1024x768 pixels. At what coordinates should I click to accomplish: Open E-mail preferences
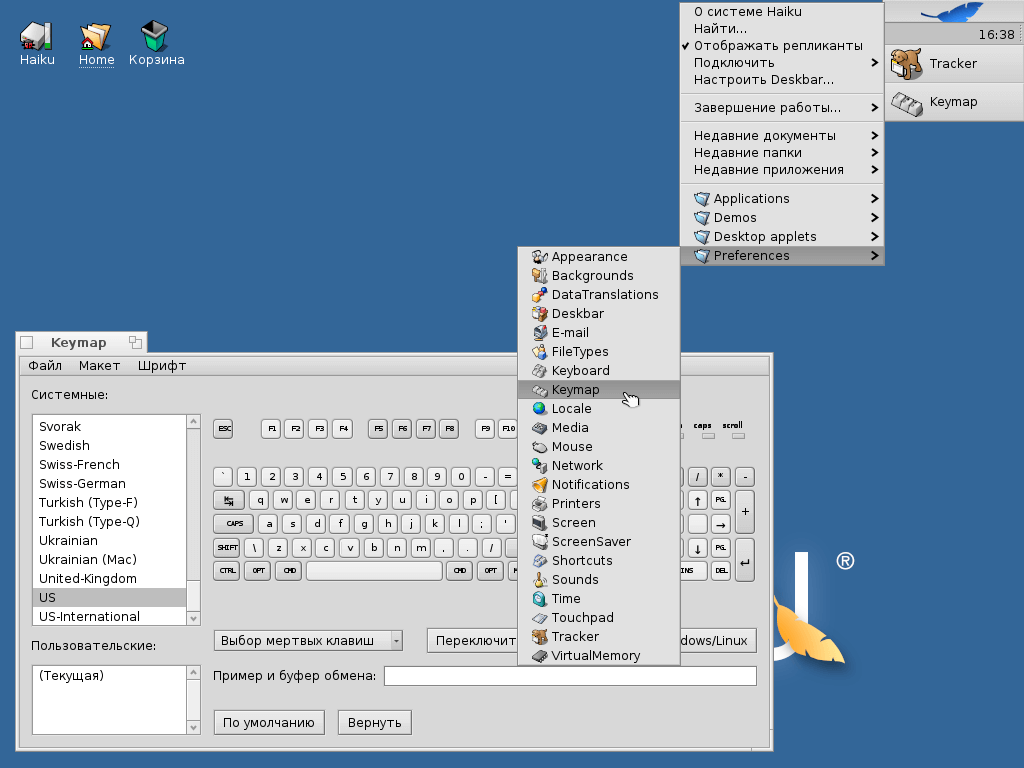point(599,332)
